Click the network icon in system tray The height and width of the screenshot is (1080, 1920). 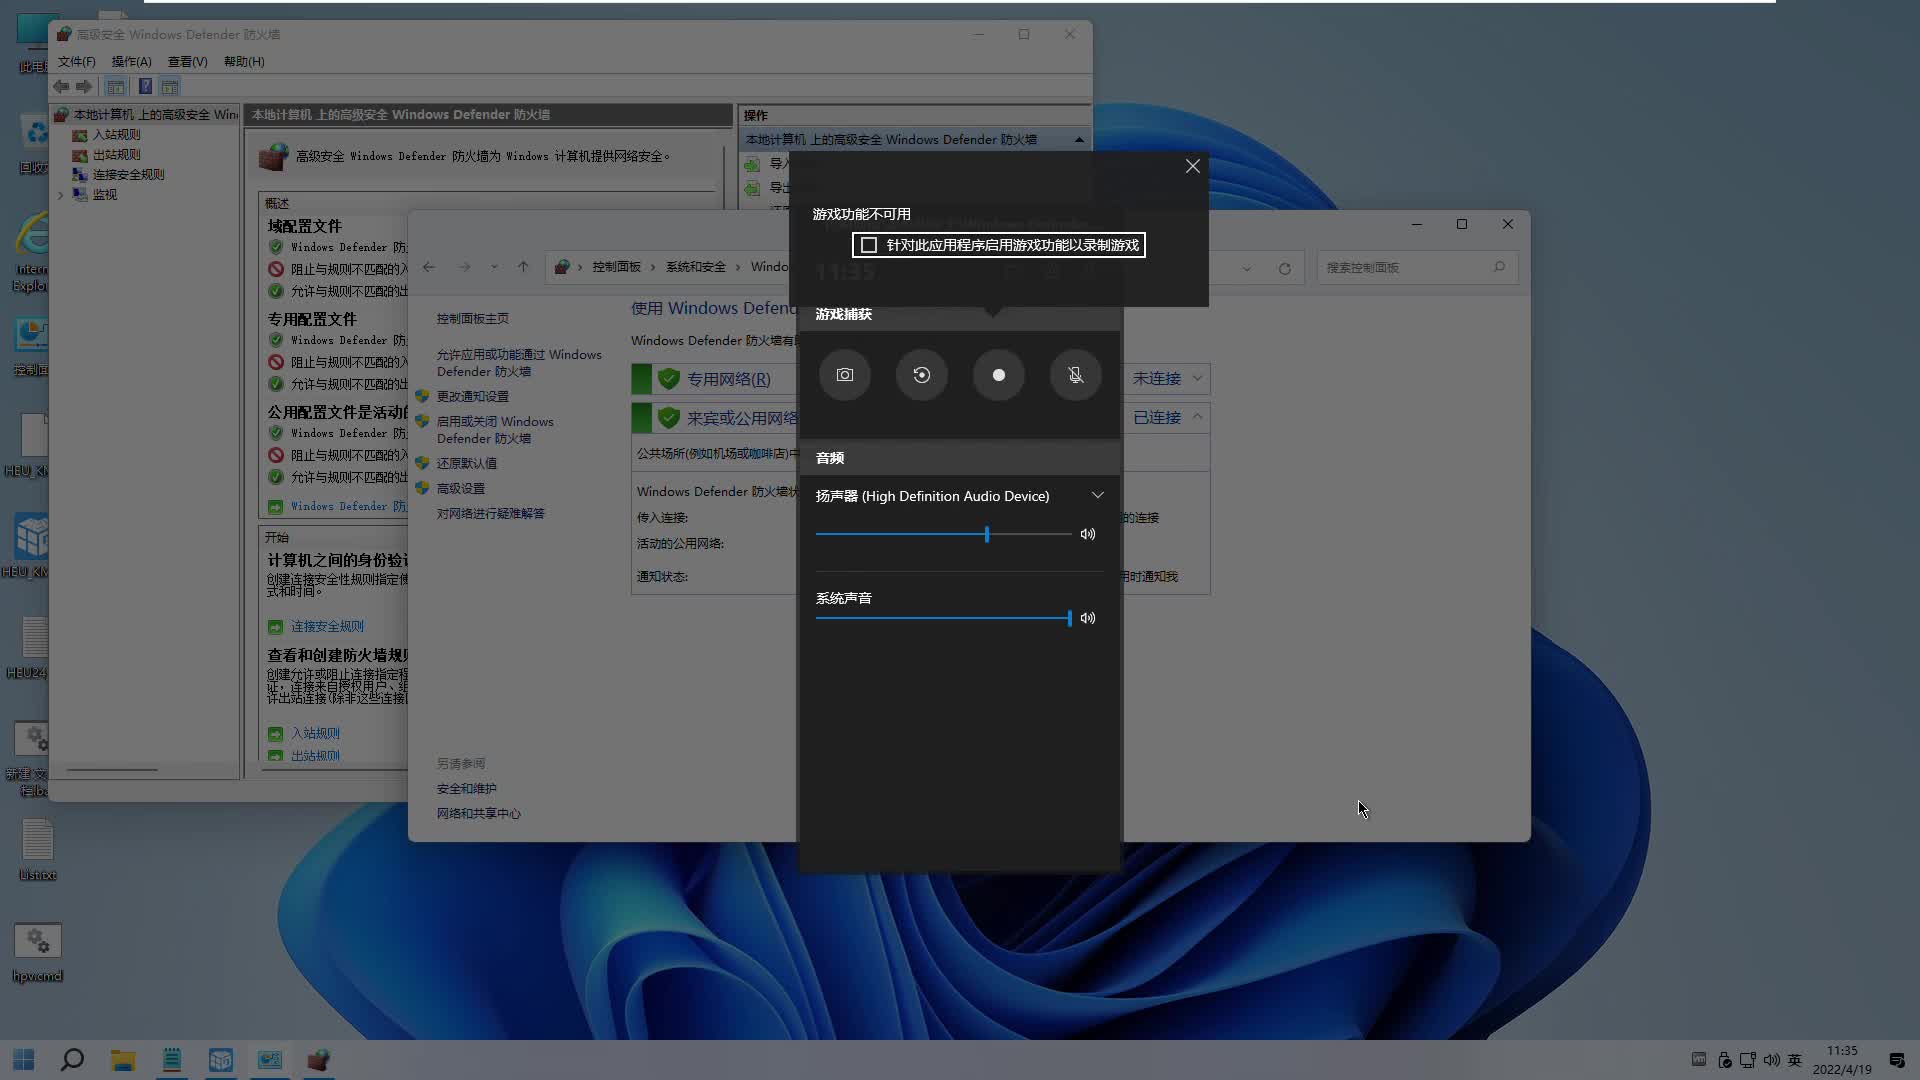coord(1748,1060)
